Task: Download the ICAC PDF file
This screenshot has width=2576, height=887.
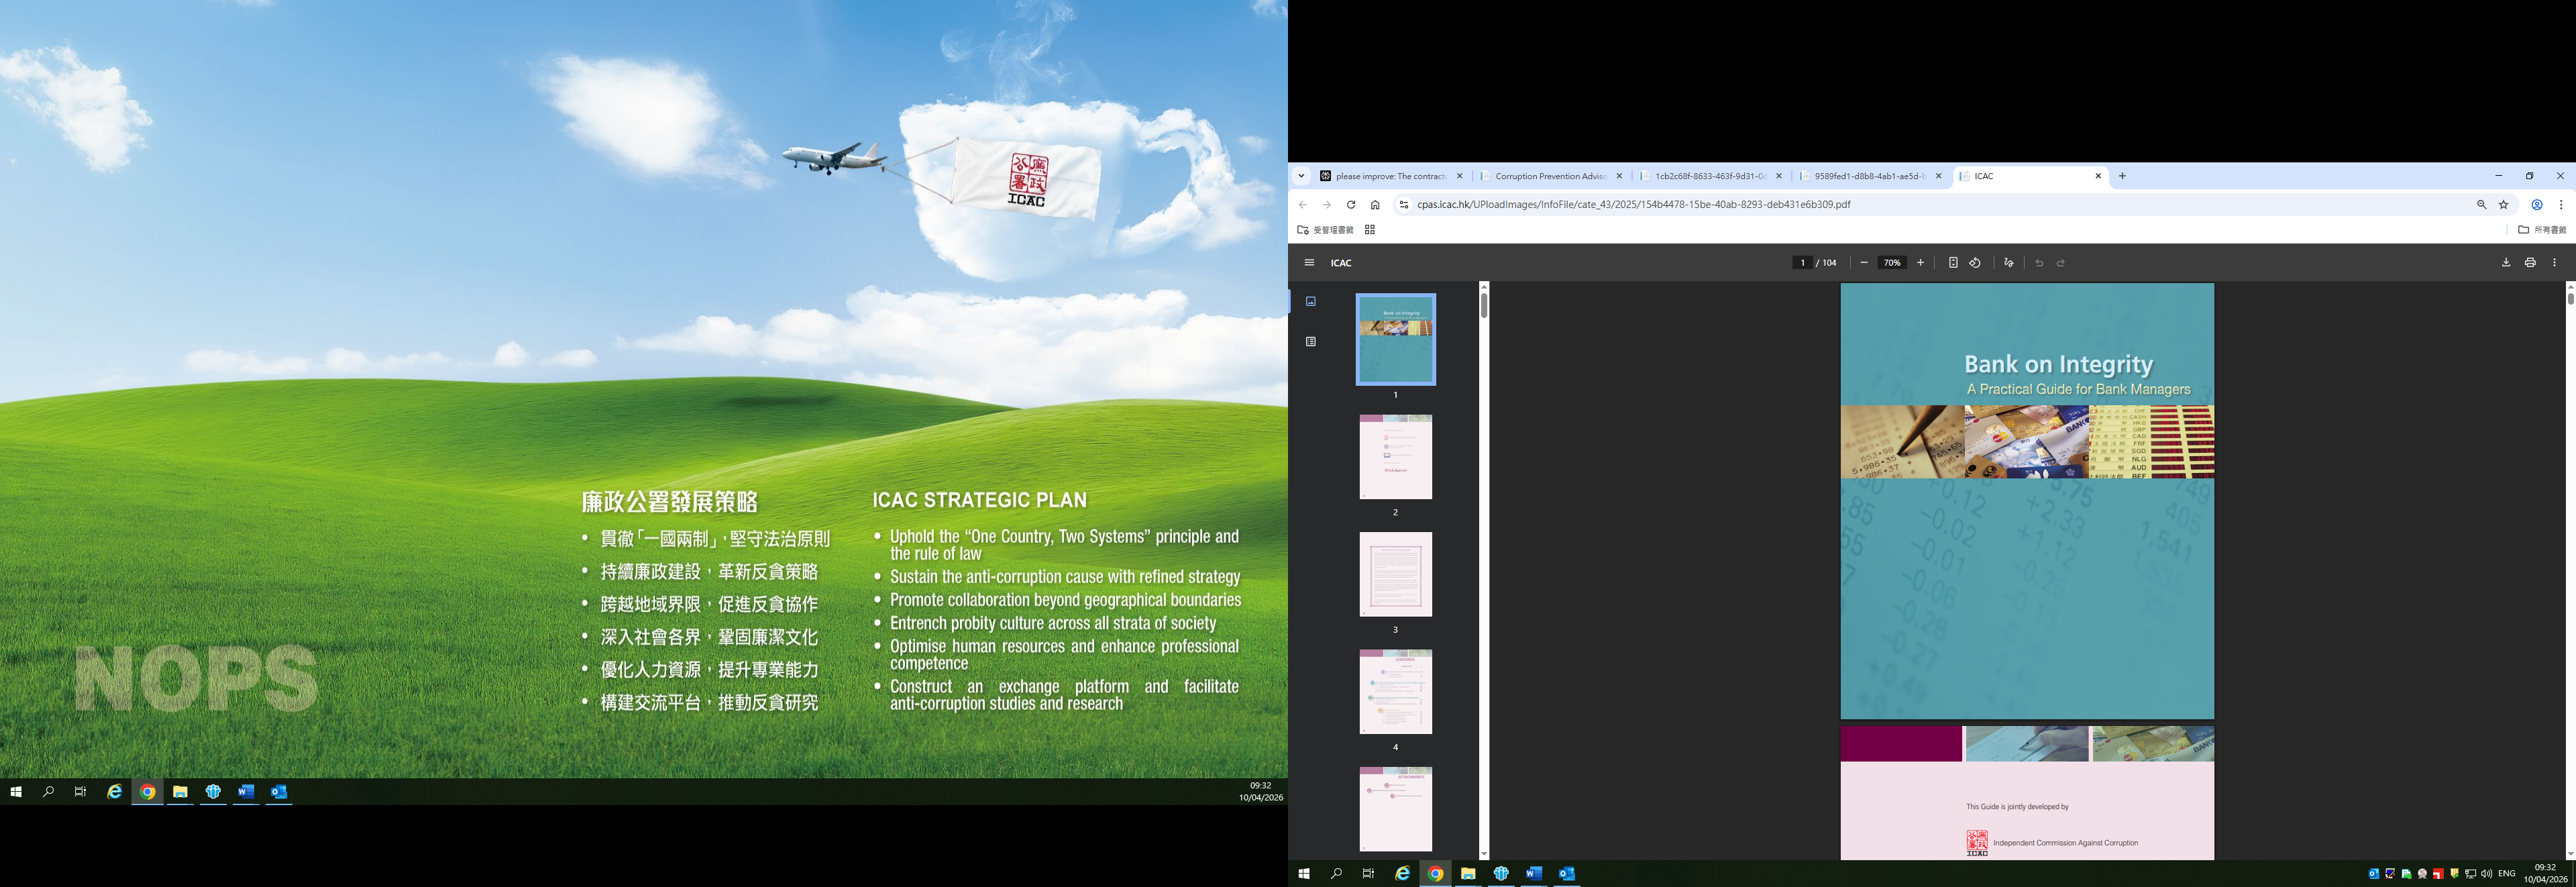Action: (2506, 263)
